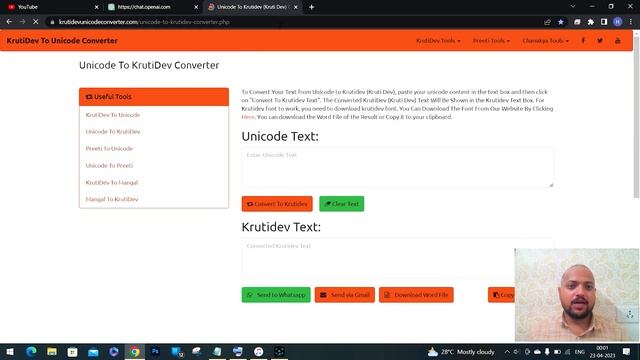
Task: Expand the KrutiDev Tools dropdown
Action: (438, 40)
